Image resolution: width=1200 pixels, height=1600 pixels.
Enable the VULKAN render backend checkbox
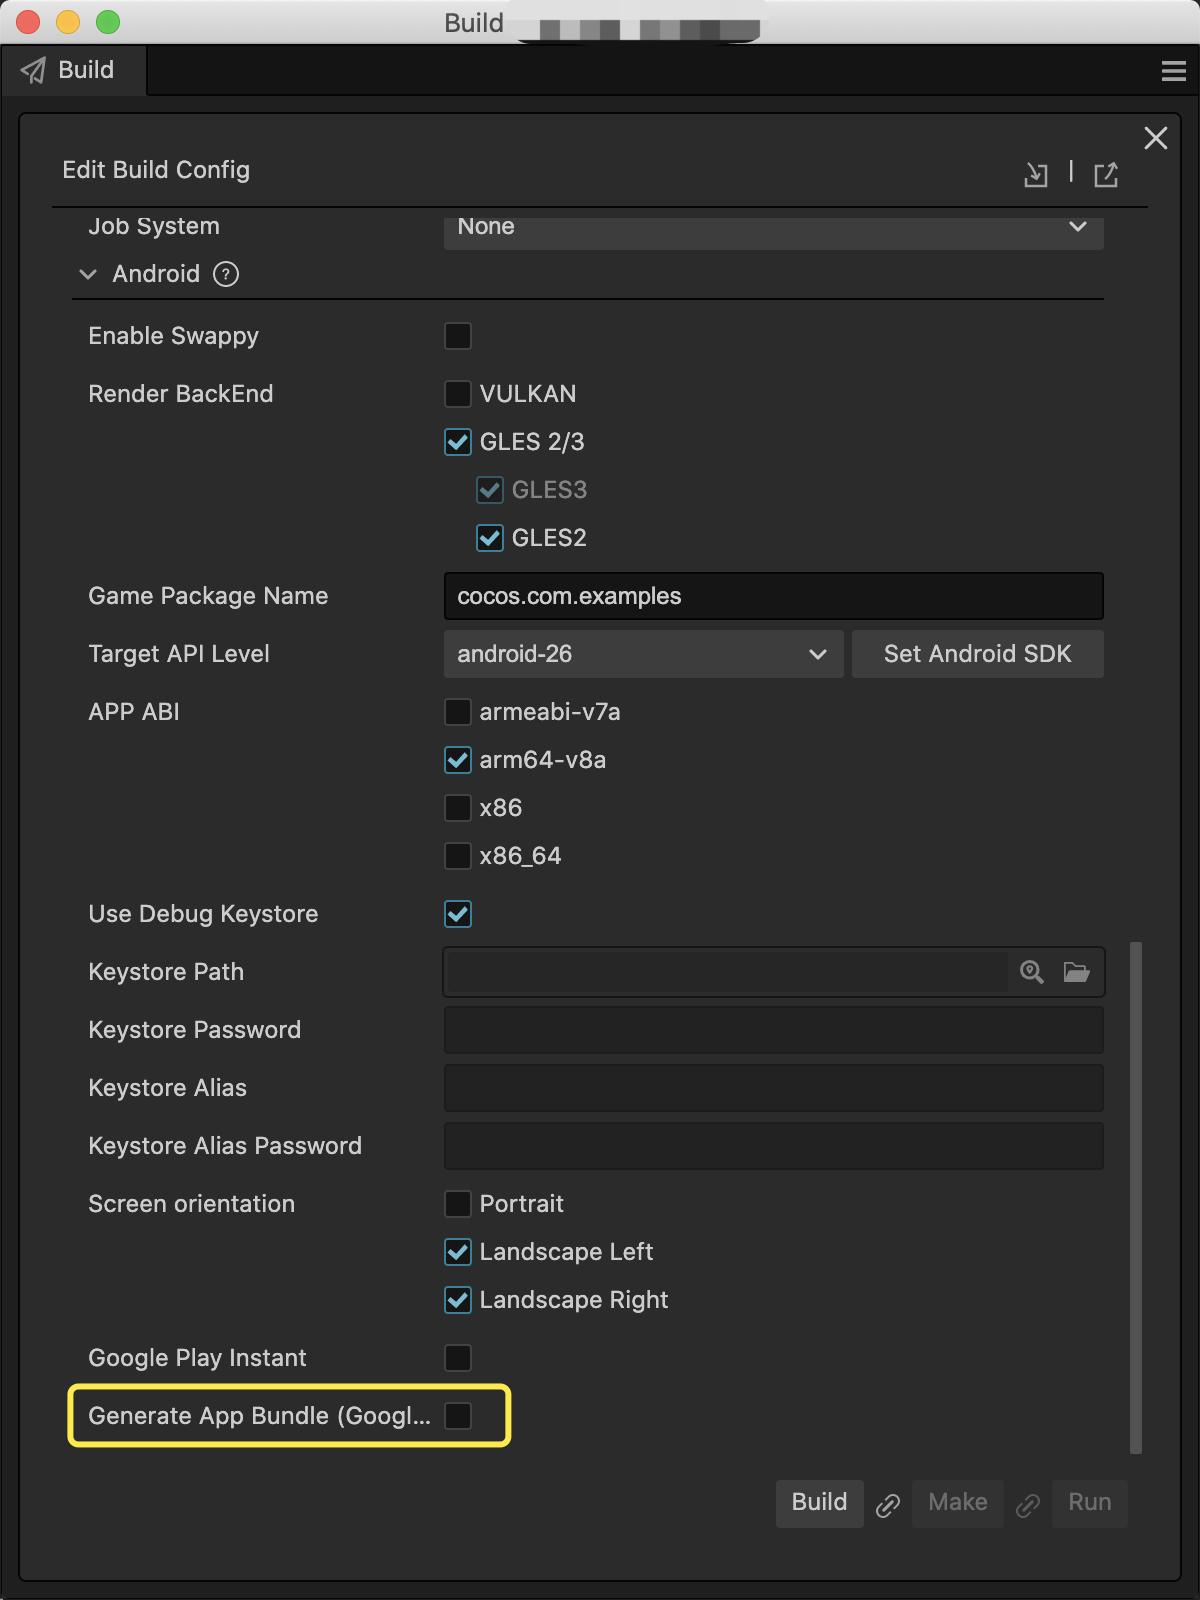click(x=458, y=394)
